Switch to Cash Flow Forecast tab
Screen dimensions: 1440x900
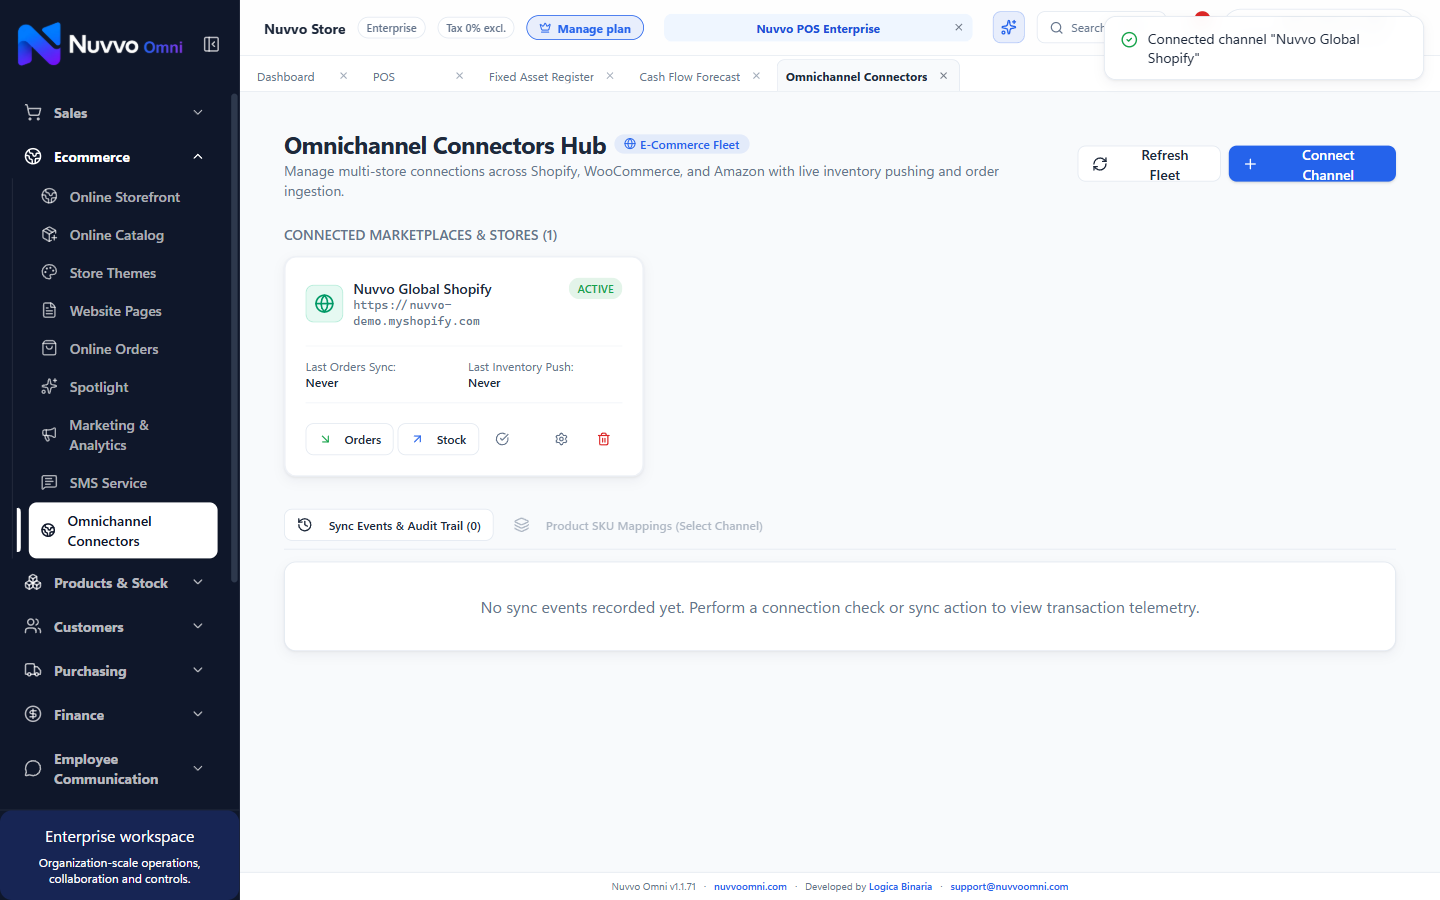(690, 77)
